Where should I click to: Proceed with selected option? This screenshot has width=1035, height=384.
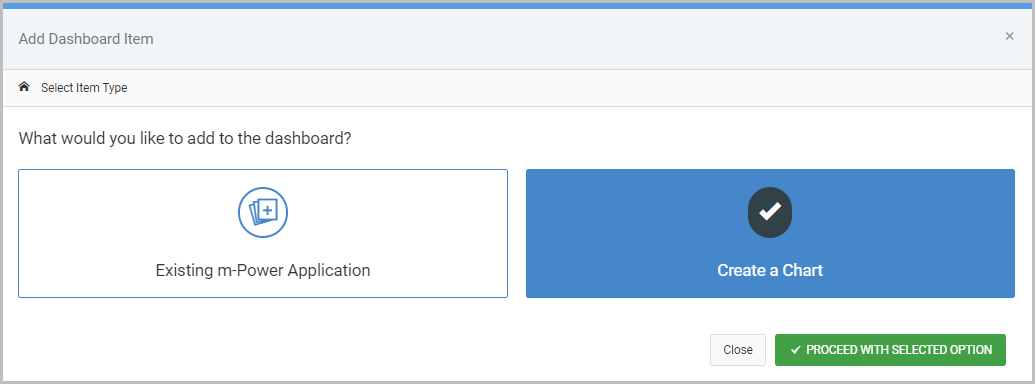pos(890,350)
